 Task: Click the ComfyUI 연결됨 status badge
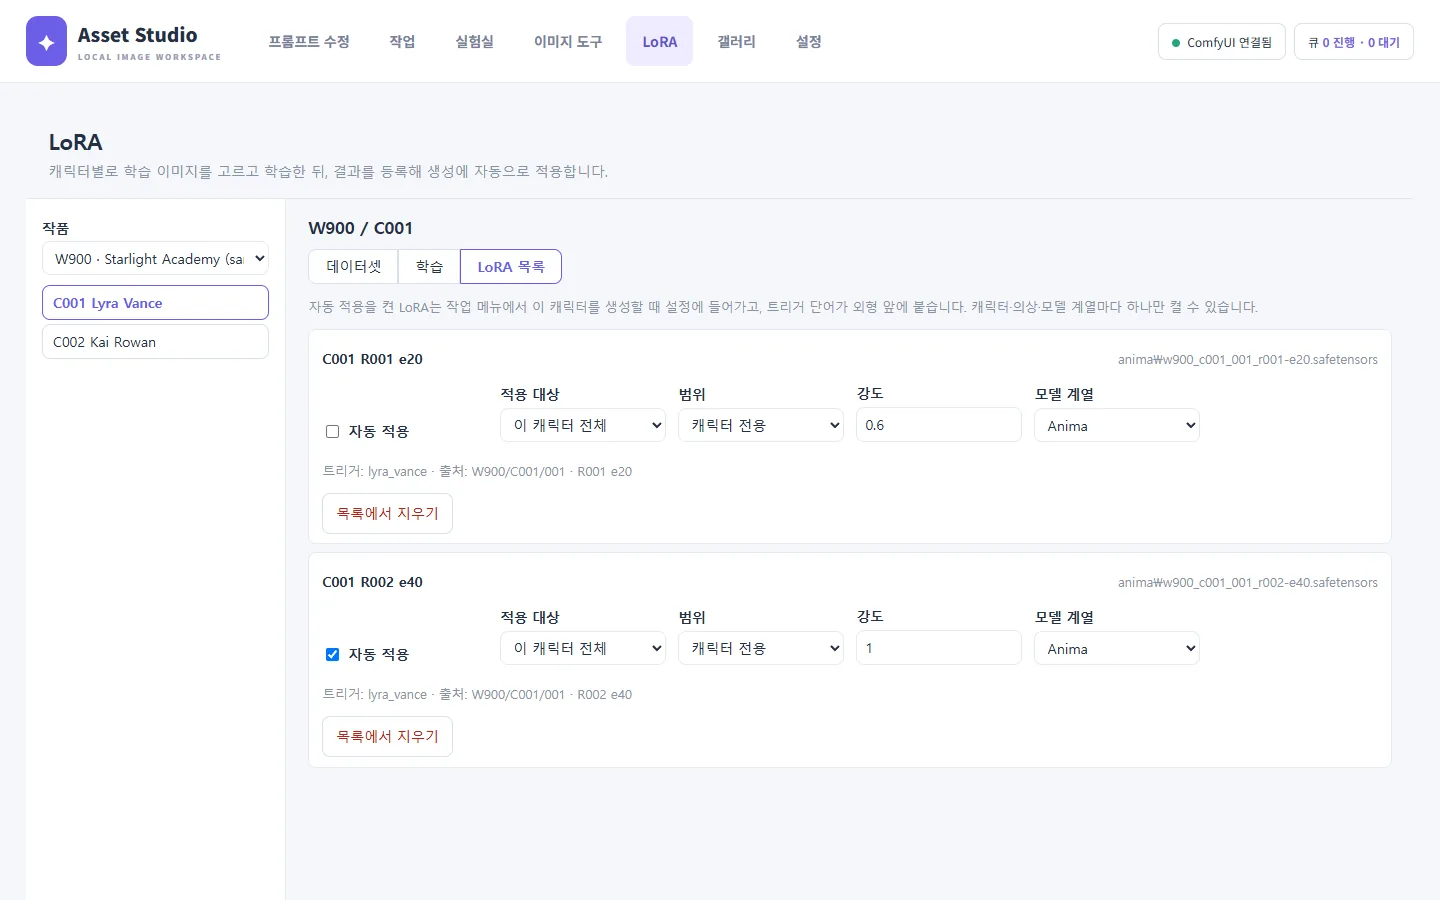(1221, 42)
